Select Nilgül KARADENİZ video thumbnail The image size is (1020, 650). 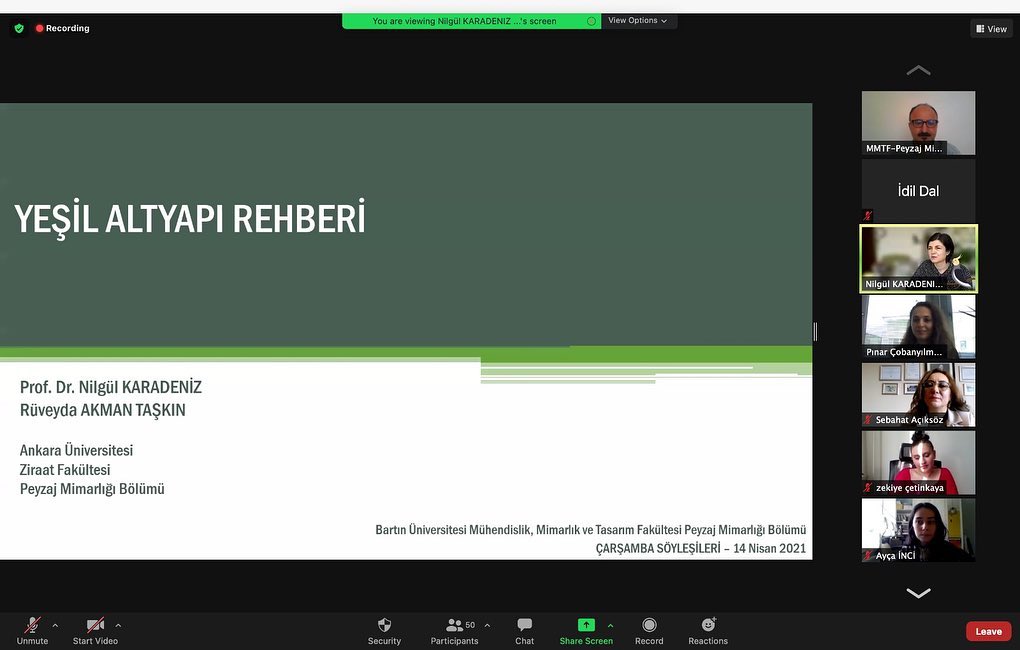[x=919, y=259]
